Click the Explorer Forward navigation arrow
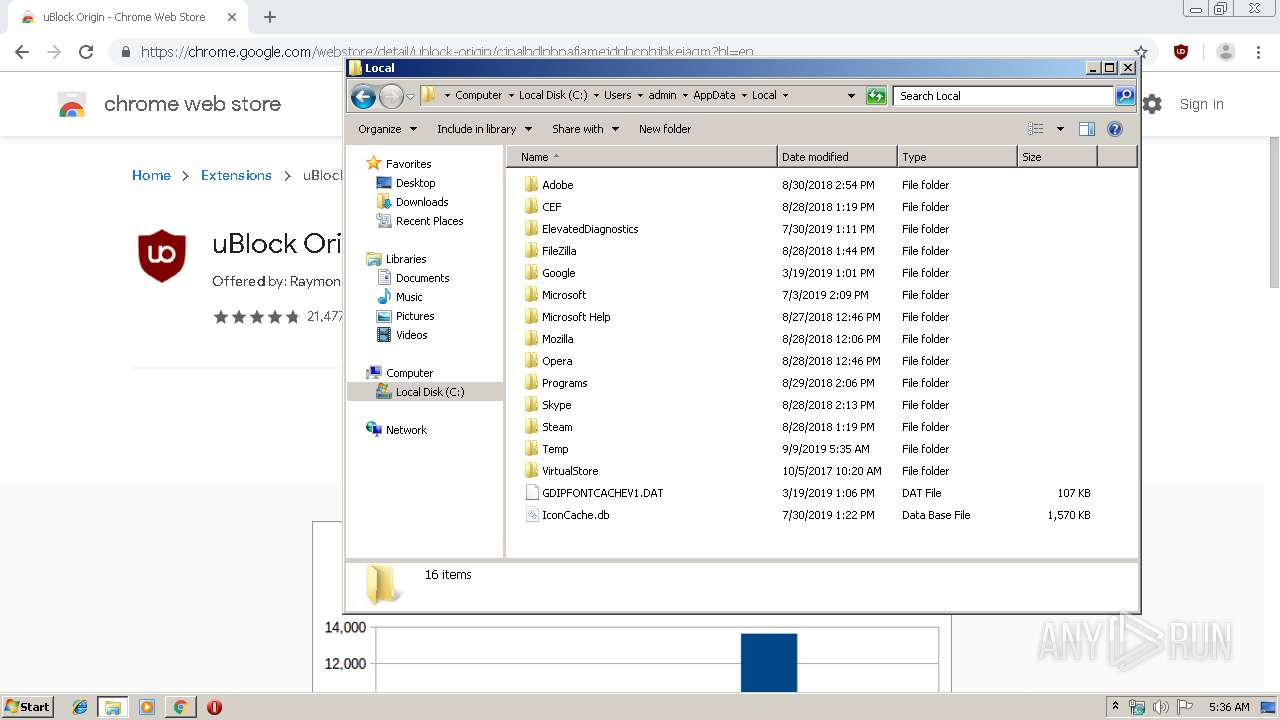This screenshot has width=1280, height=720. click(391, 96)
